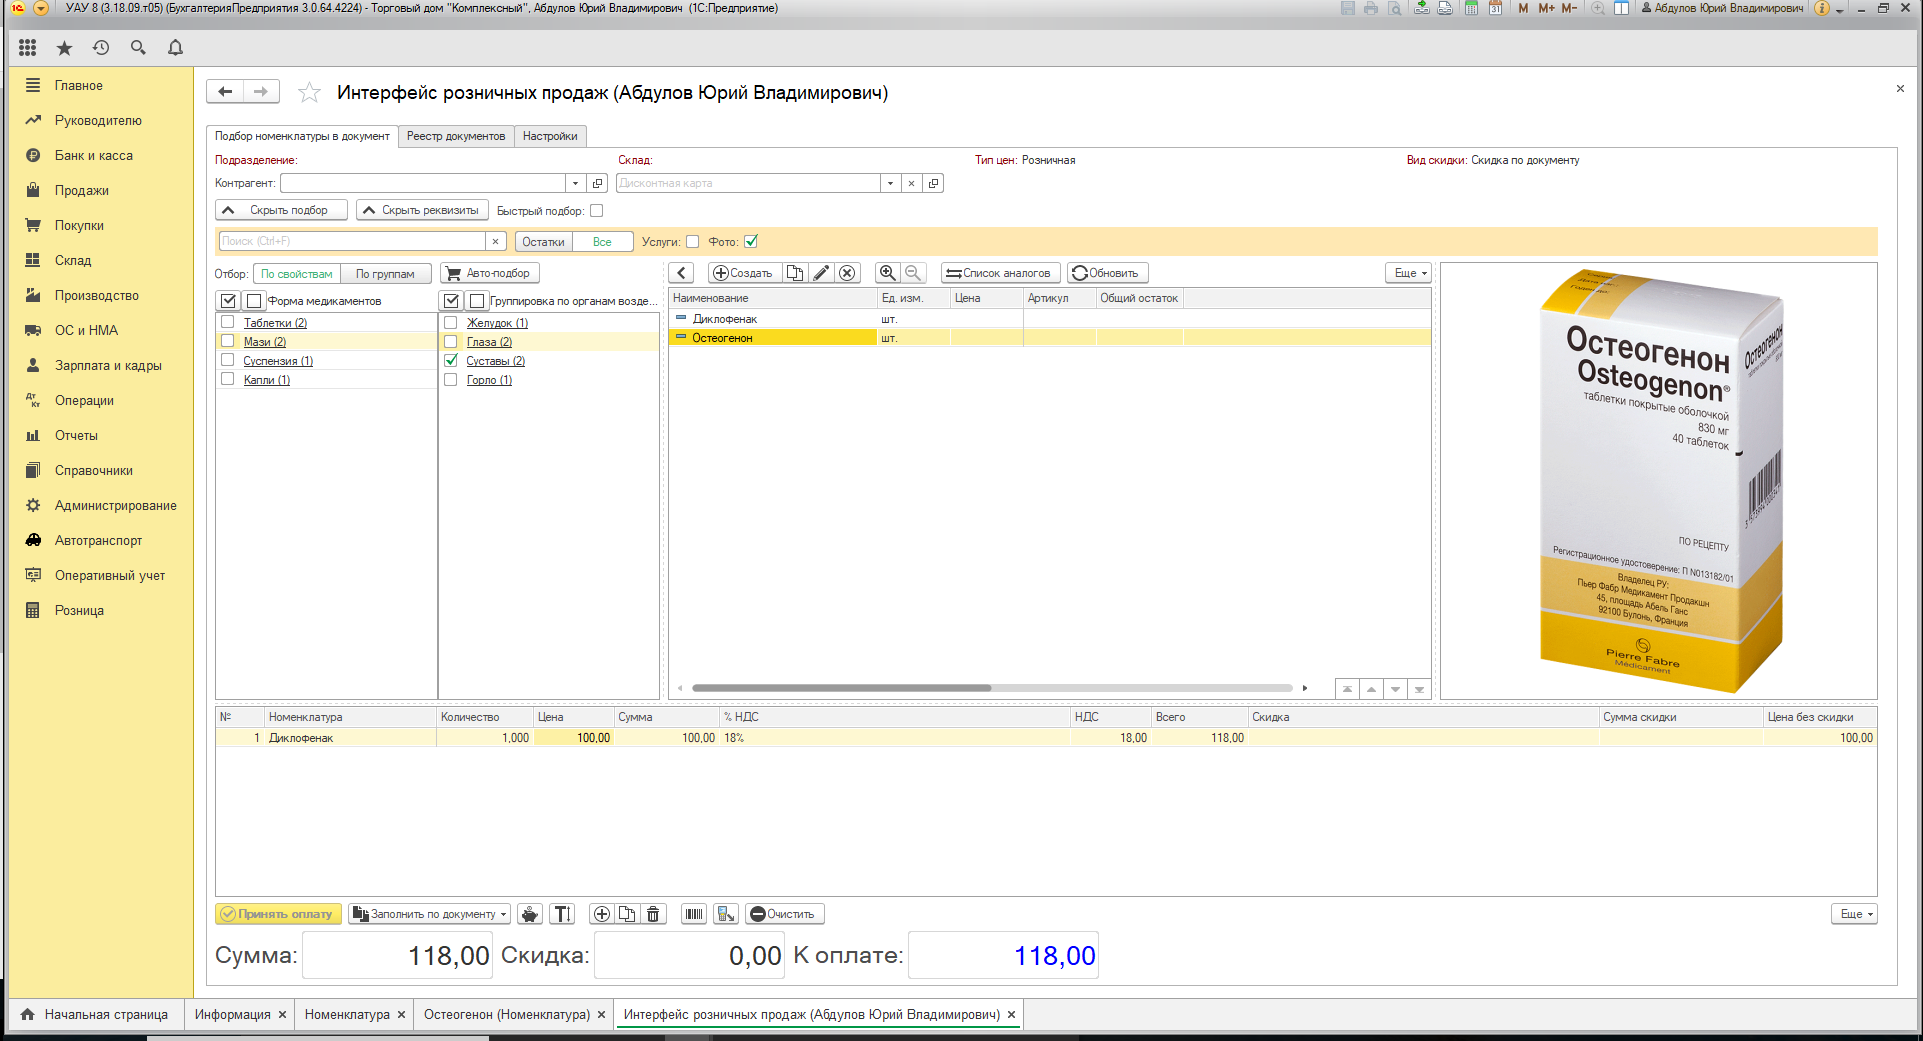Open the favorites star in top toolbar
The height and width of the screenshot is (1041, 1923).
(x=64, y=47)
